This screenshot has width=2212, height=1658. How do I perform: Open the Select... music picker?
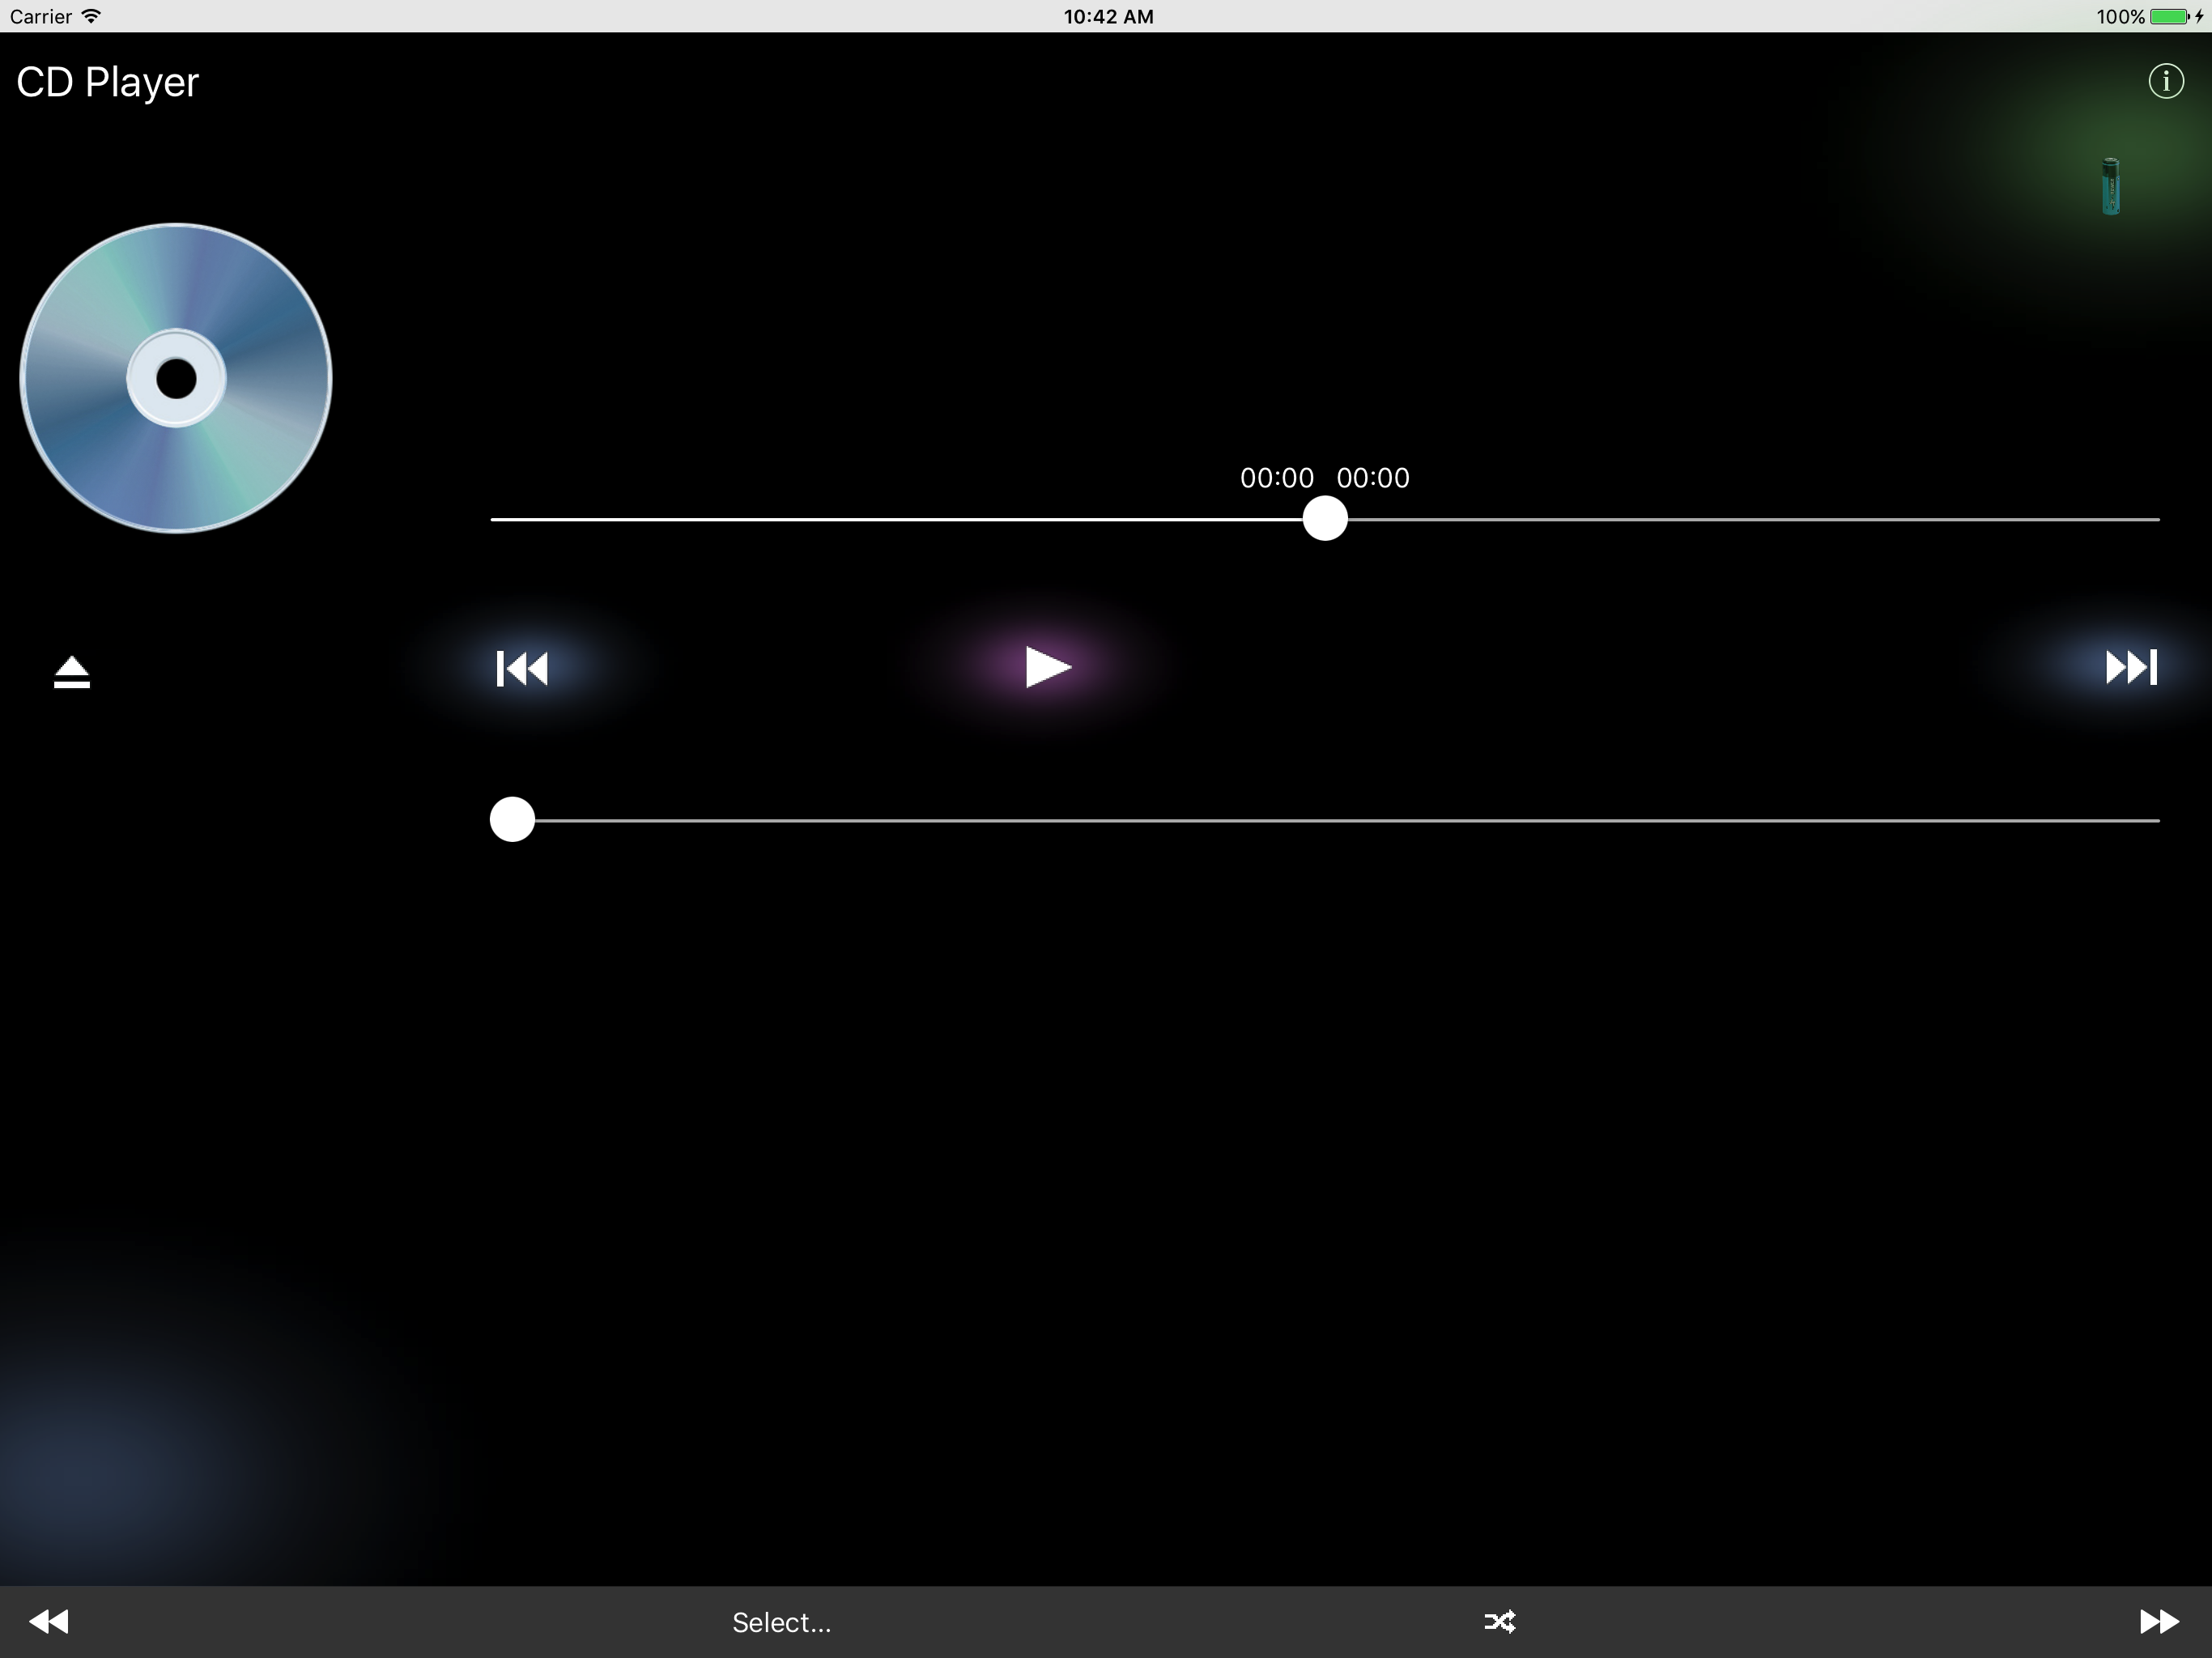pyautogui.click(x=781, y=1622)
